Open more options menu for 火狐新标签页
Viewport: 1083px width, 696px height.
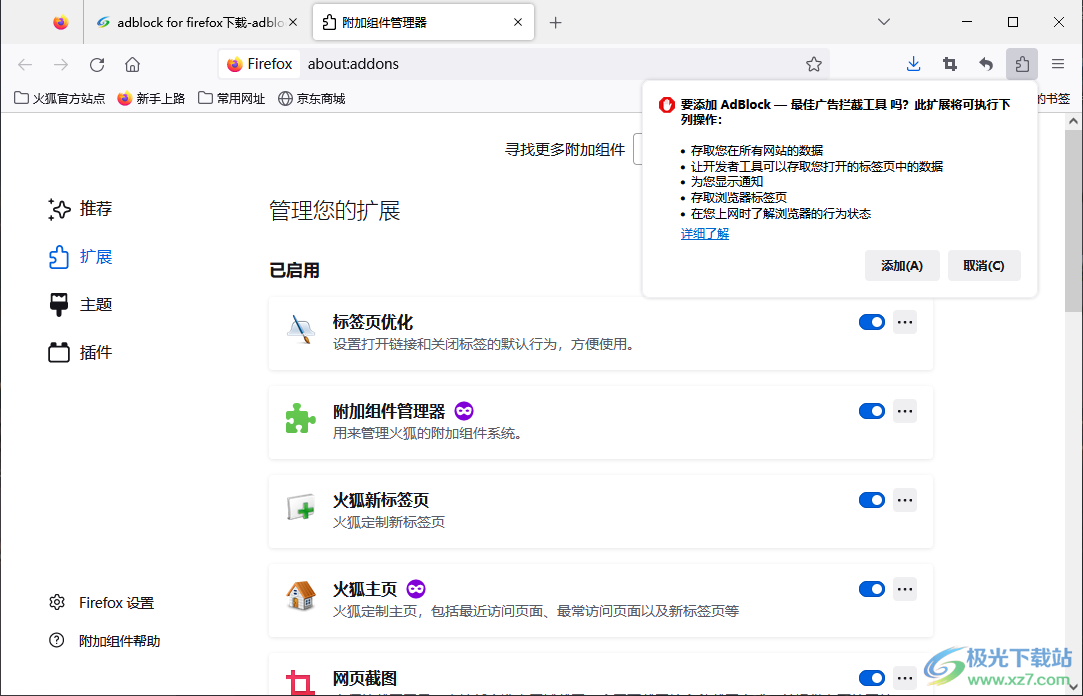click(905, 500)
